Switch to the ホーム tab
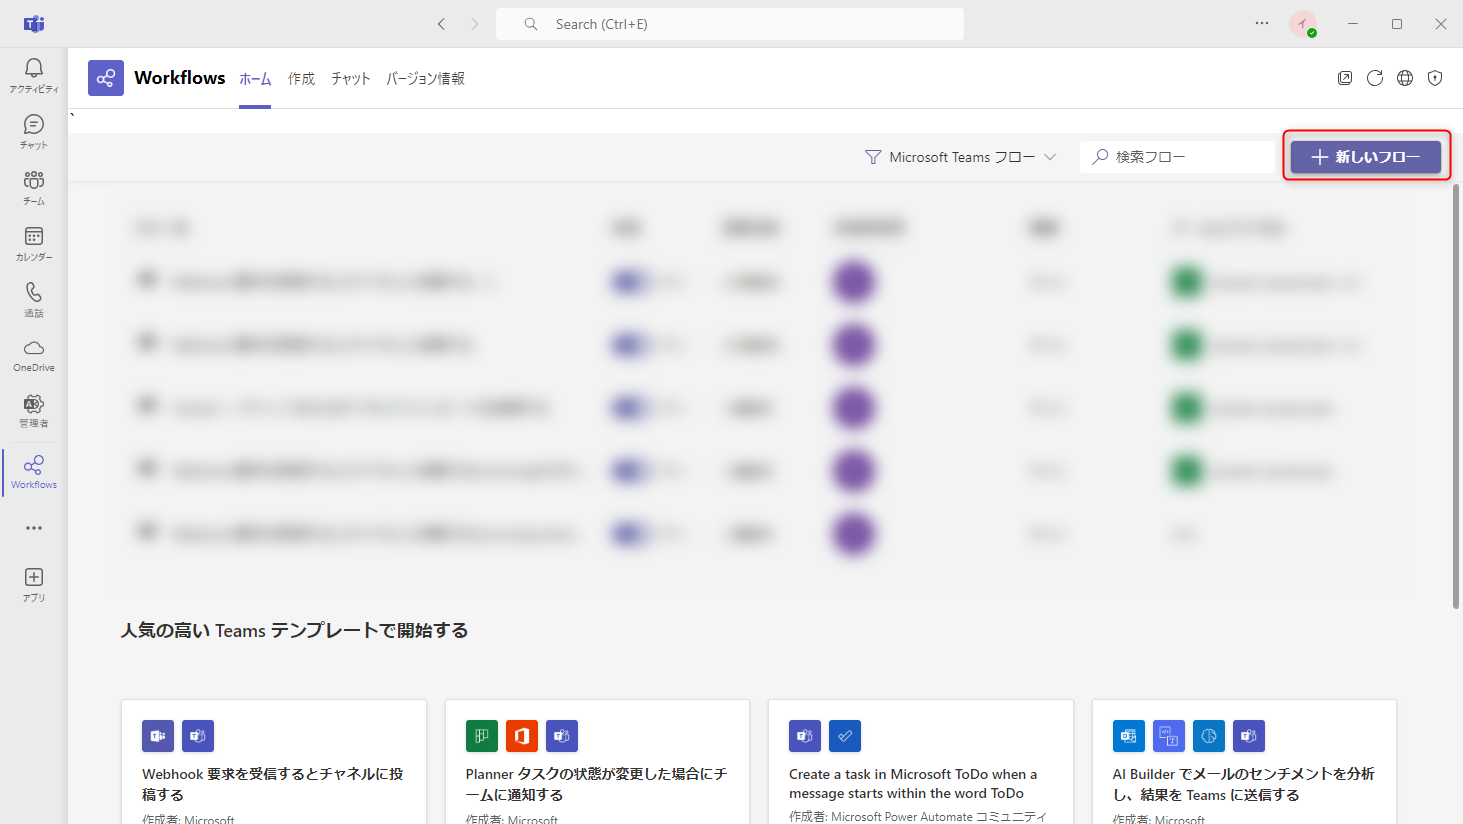Screen dimensions: 1463x824 (x=255, y=79)
